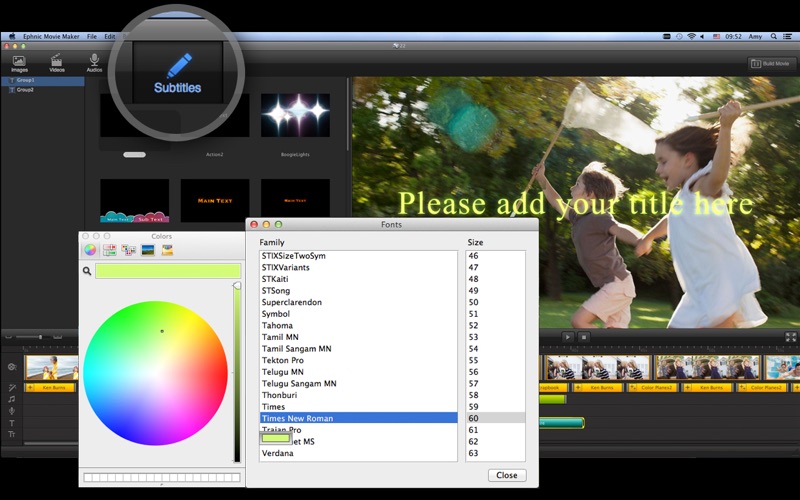Select the effects wand track icon

pos(12,388)
